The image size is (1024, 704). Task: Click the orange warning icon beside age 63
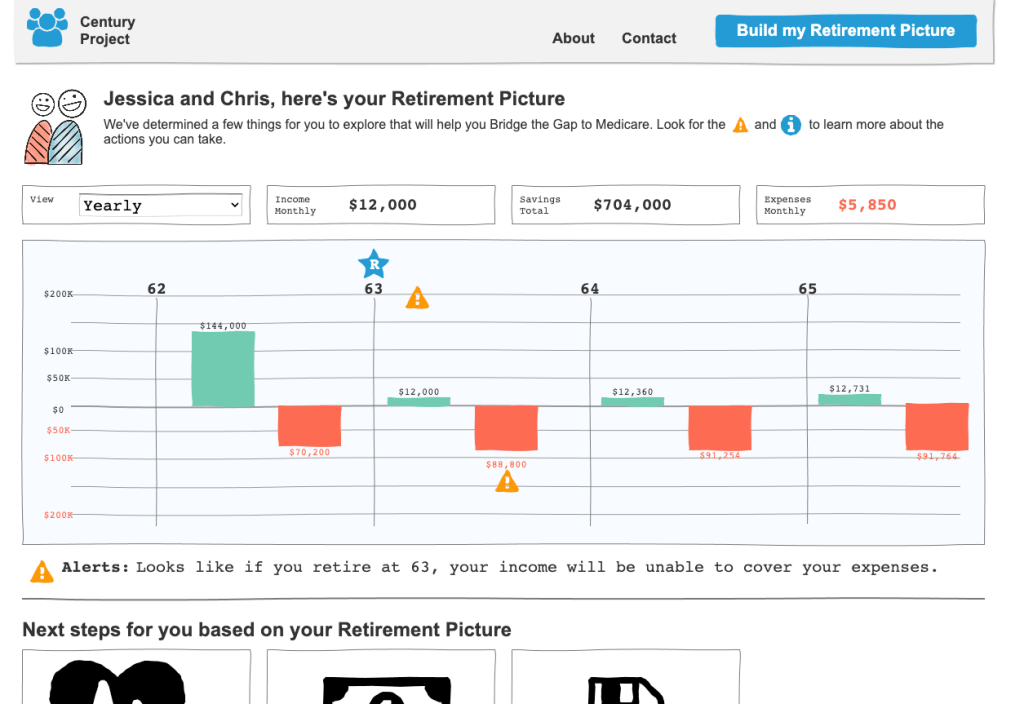417,298
